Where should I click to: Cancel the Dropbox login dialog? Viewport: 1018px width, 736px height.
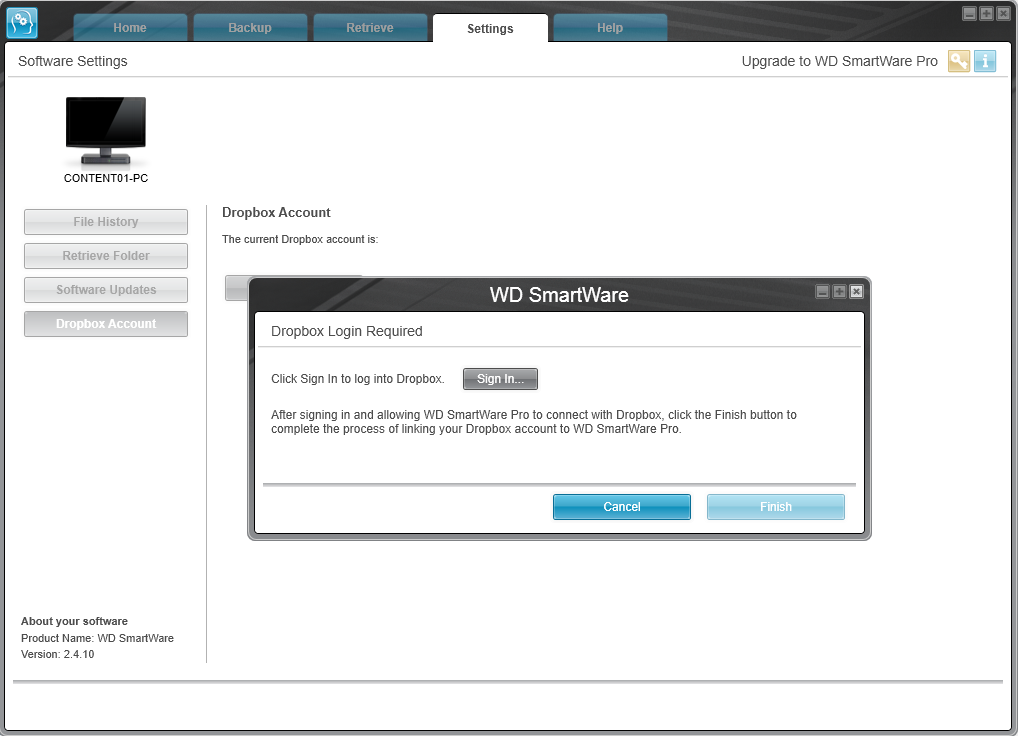[x=621, y=507]
